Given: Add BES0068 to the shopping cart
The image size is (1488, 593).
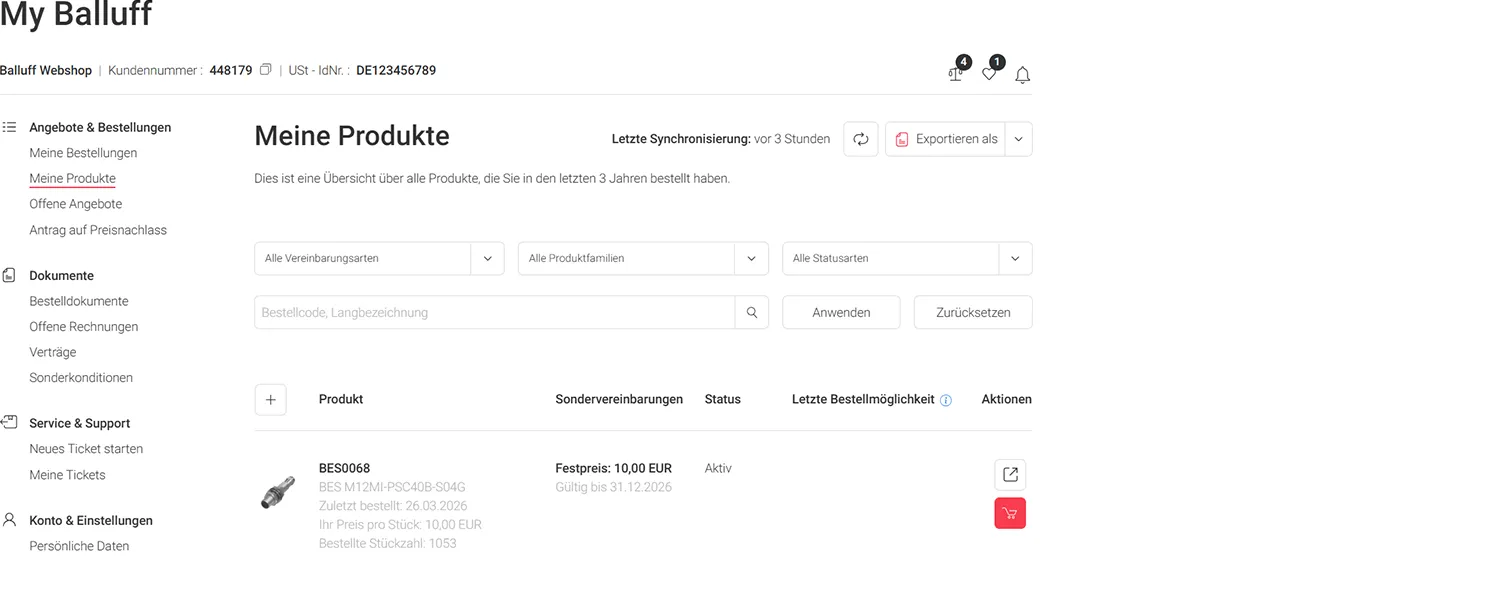Looking at the screenshot, I should [1010, 513].
